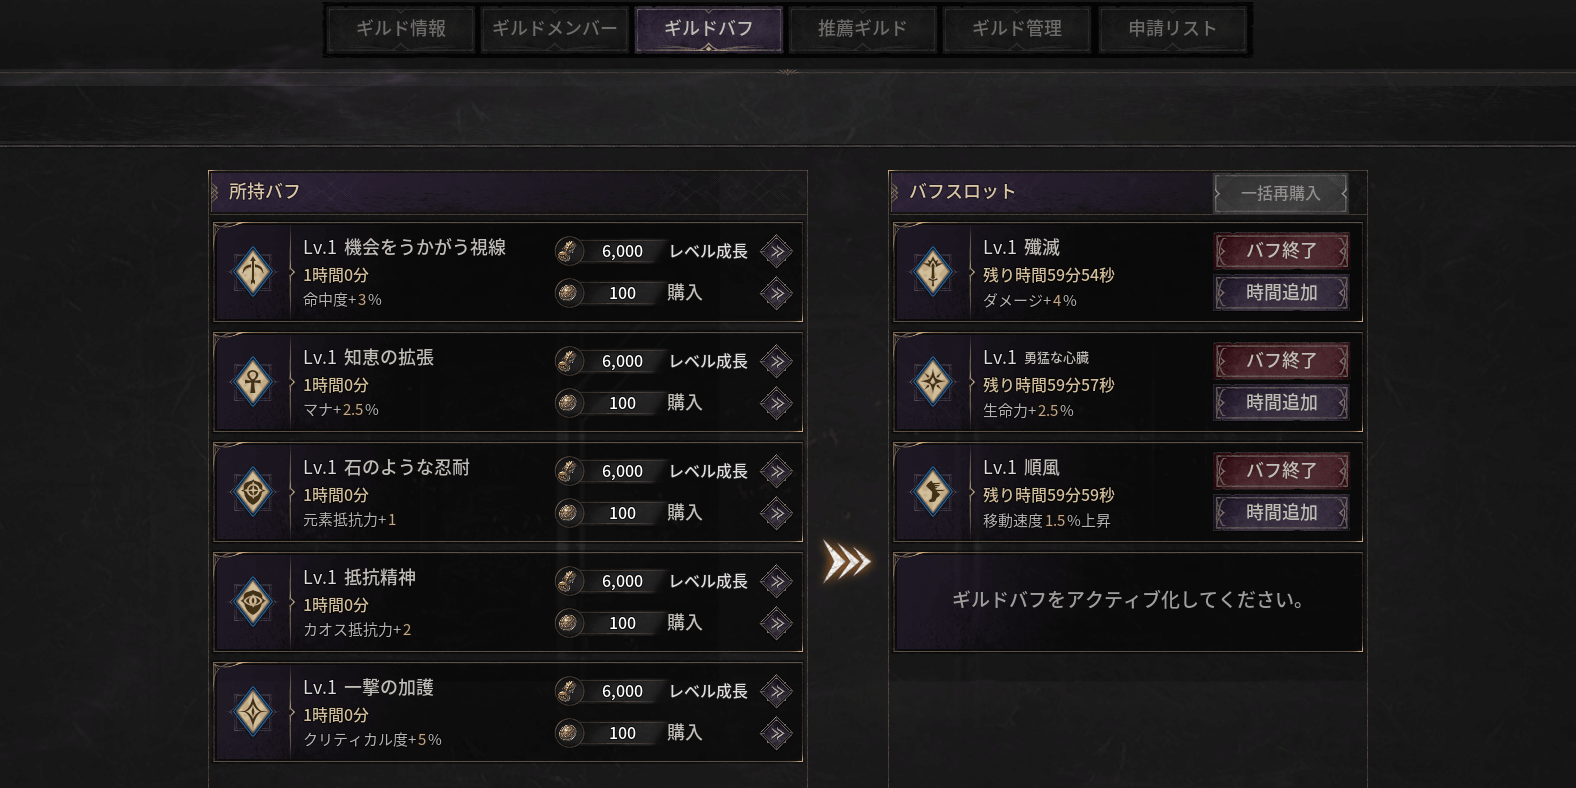
Task: Switch to the ギルド情報 tab
Action: [400, 29]
